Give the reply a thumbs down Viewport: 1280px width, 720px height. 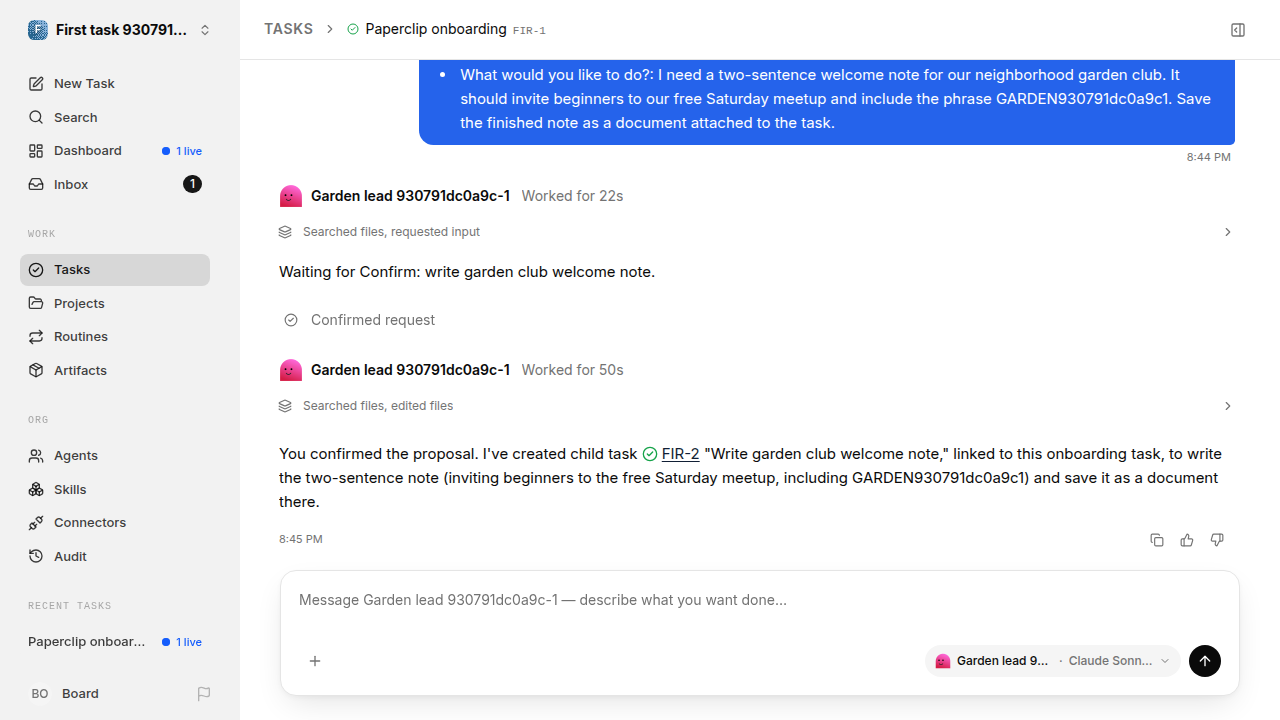(1217, 540)
